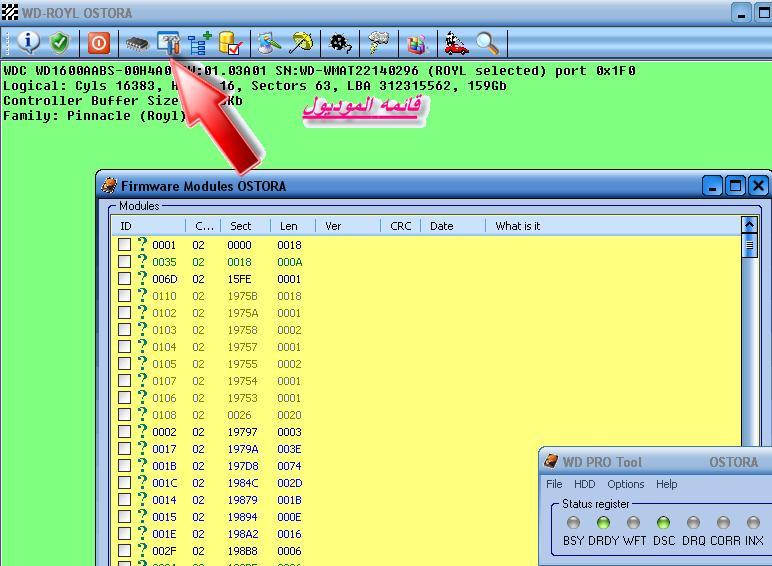Check the box for module 0108
The image size is (772, 566).
(x=125, y=414)
